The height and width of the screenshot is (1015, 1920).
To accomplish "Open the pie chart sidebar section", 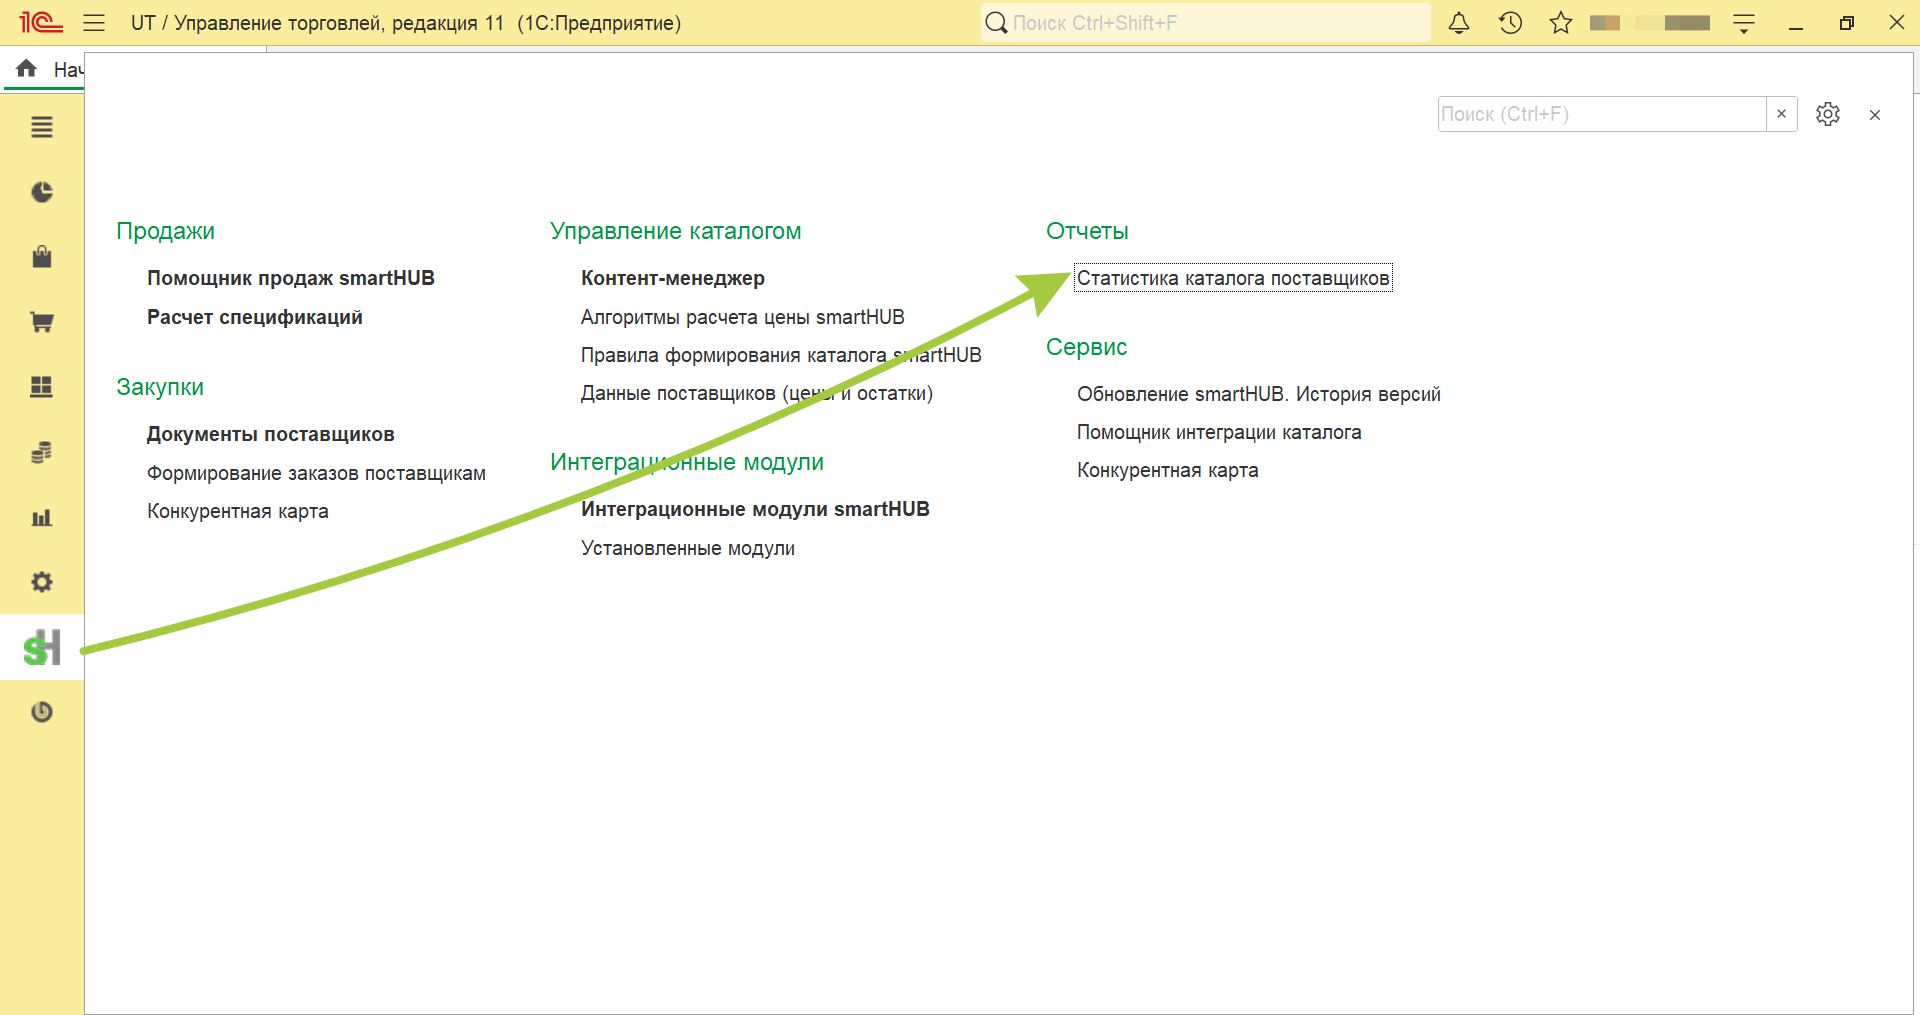I will pyautogui.click(x=42, y=192).
